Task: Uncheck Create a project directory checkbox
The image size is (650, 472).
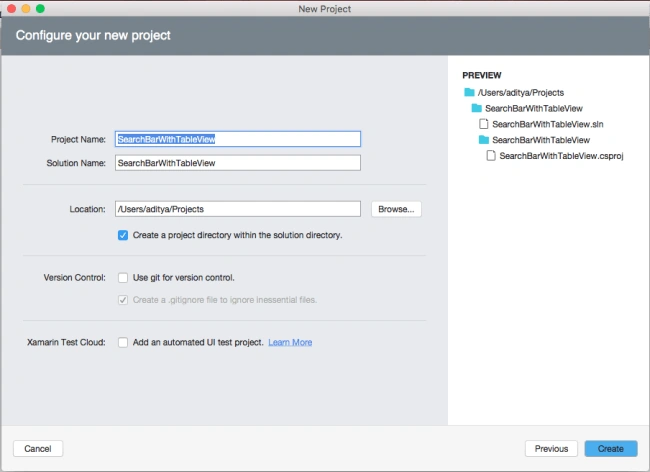Action: 123,235
